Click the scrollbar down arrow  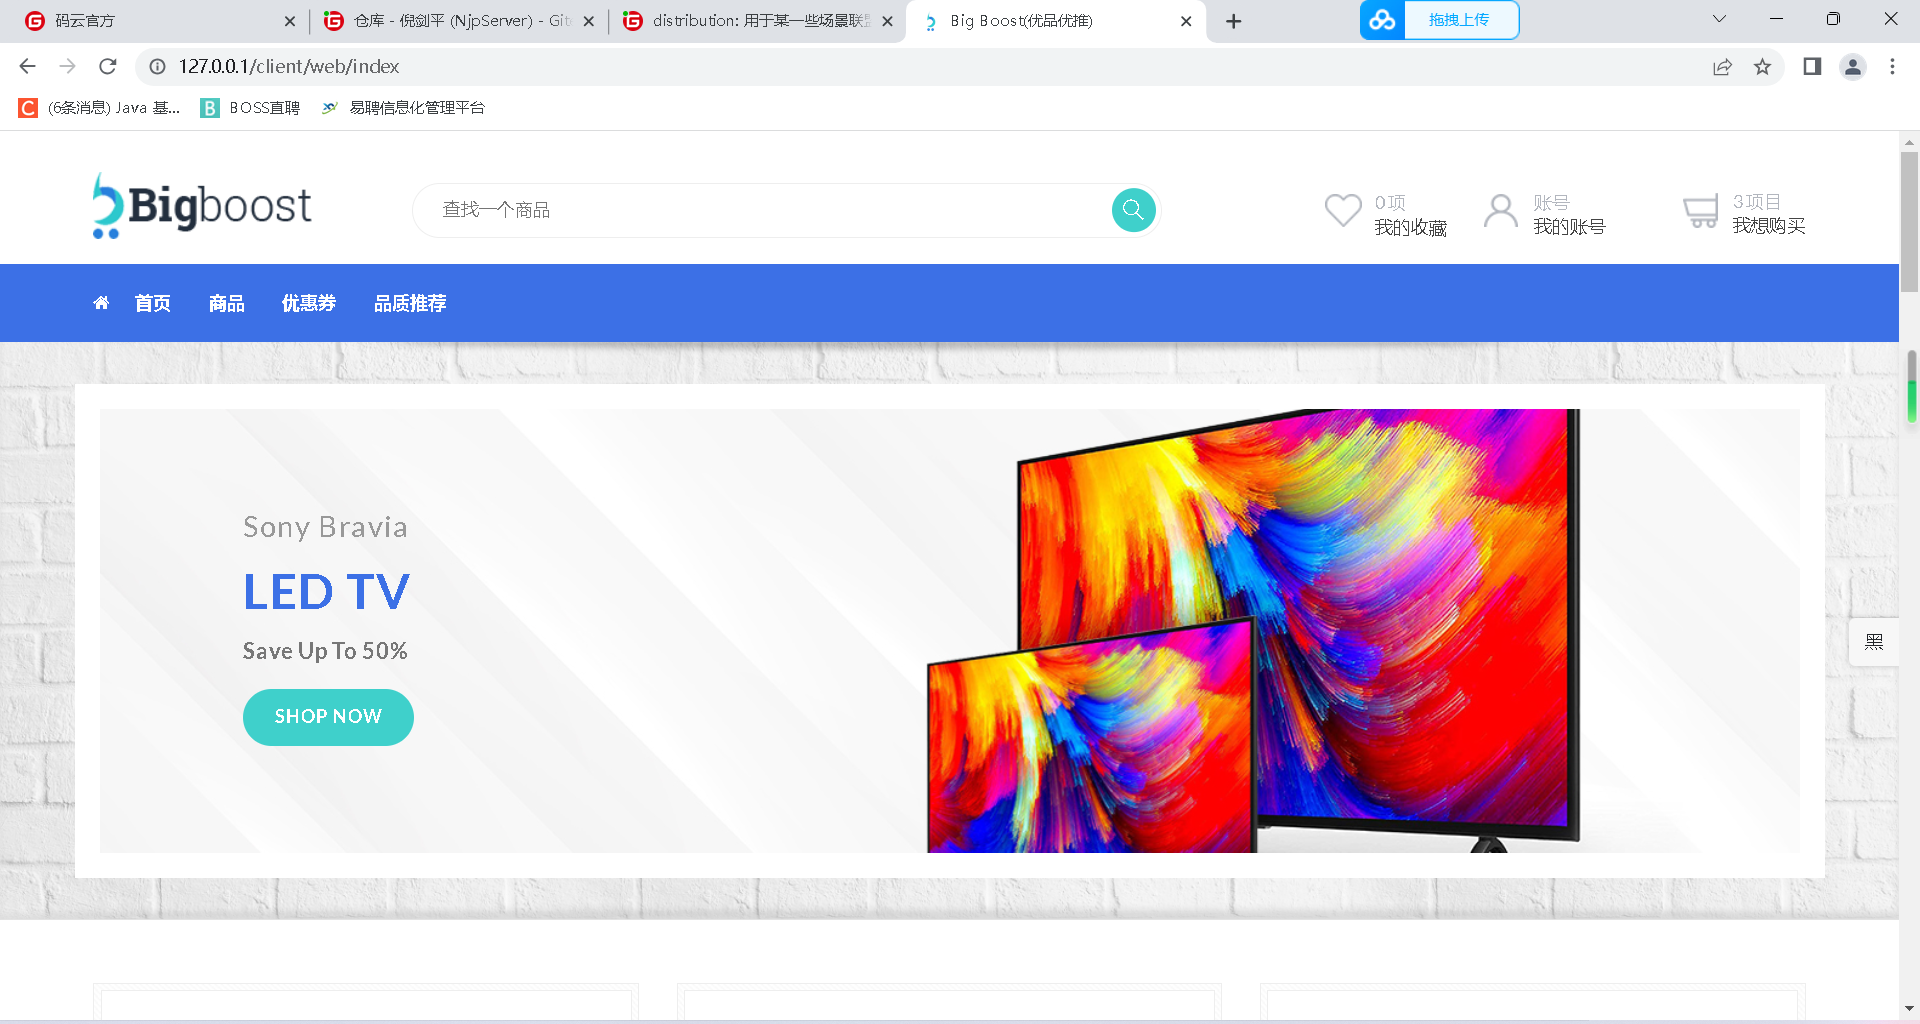[x=1909, y=1008]
